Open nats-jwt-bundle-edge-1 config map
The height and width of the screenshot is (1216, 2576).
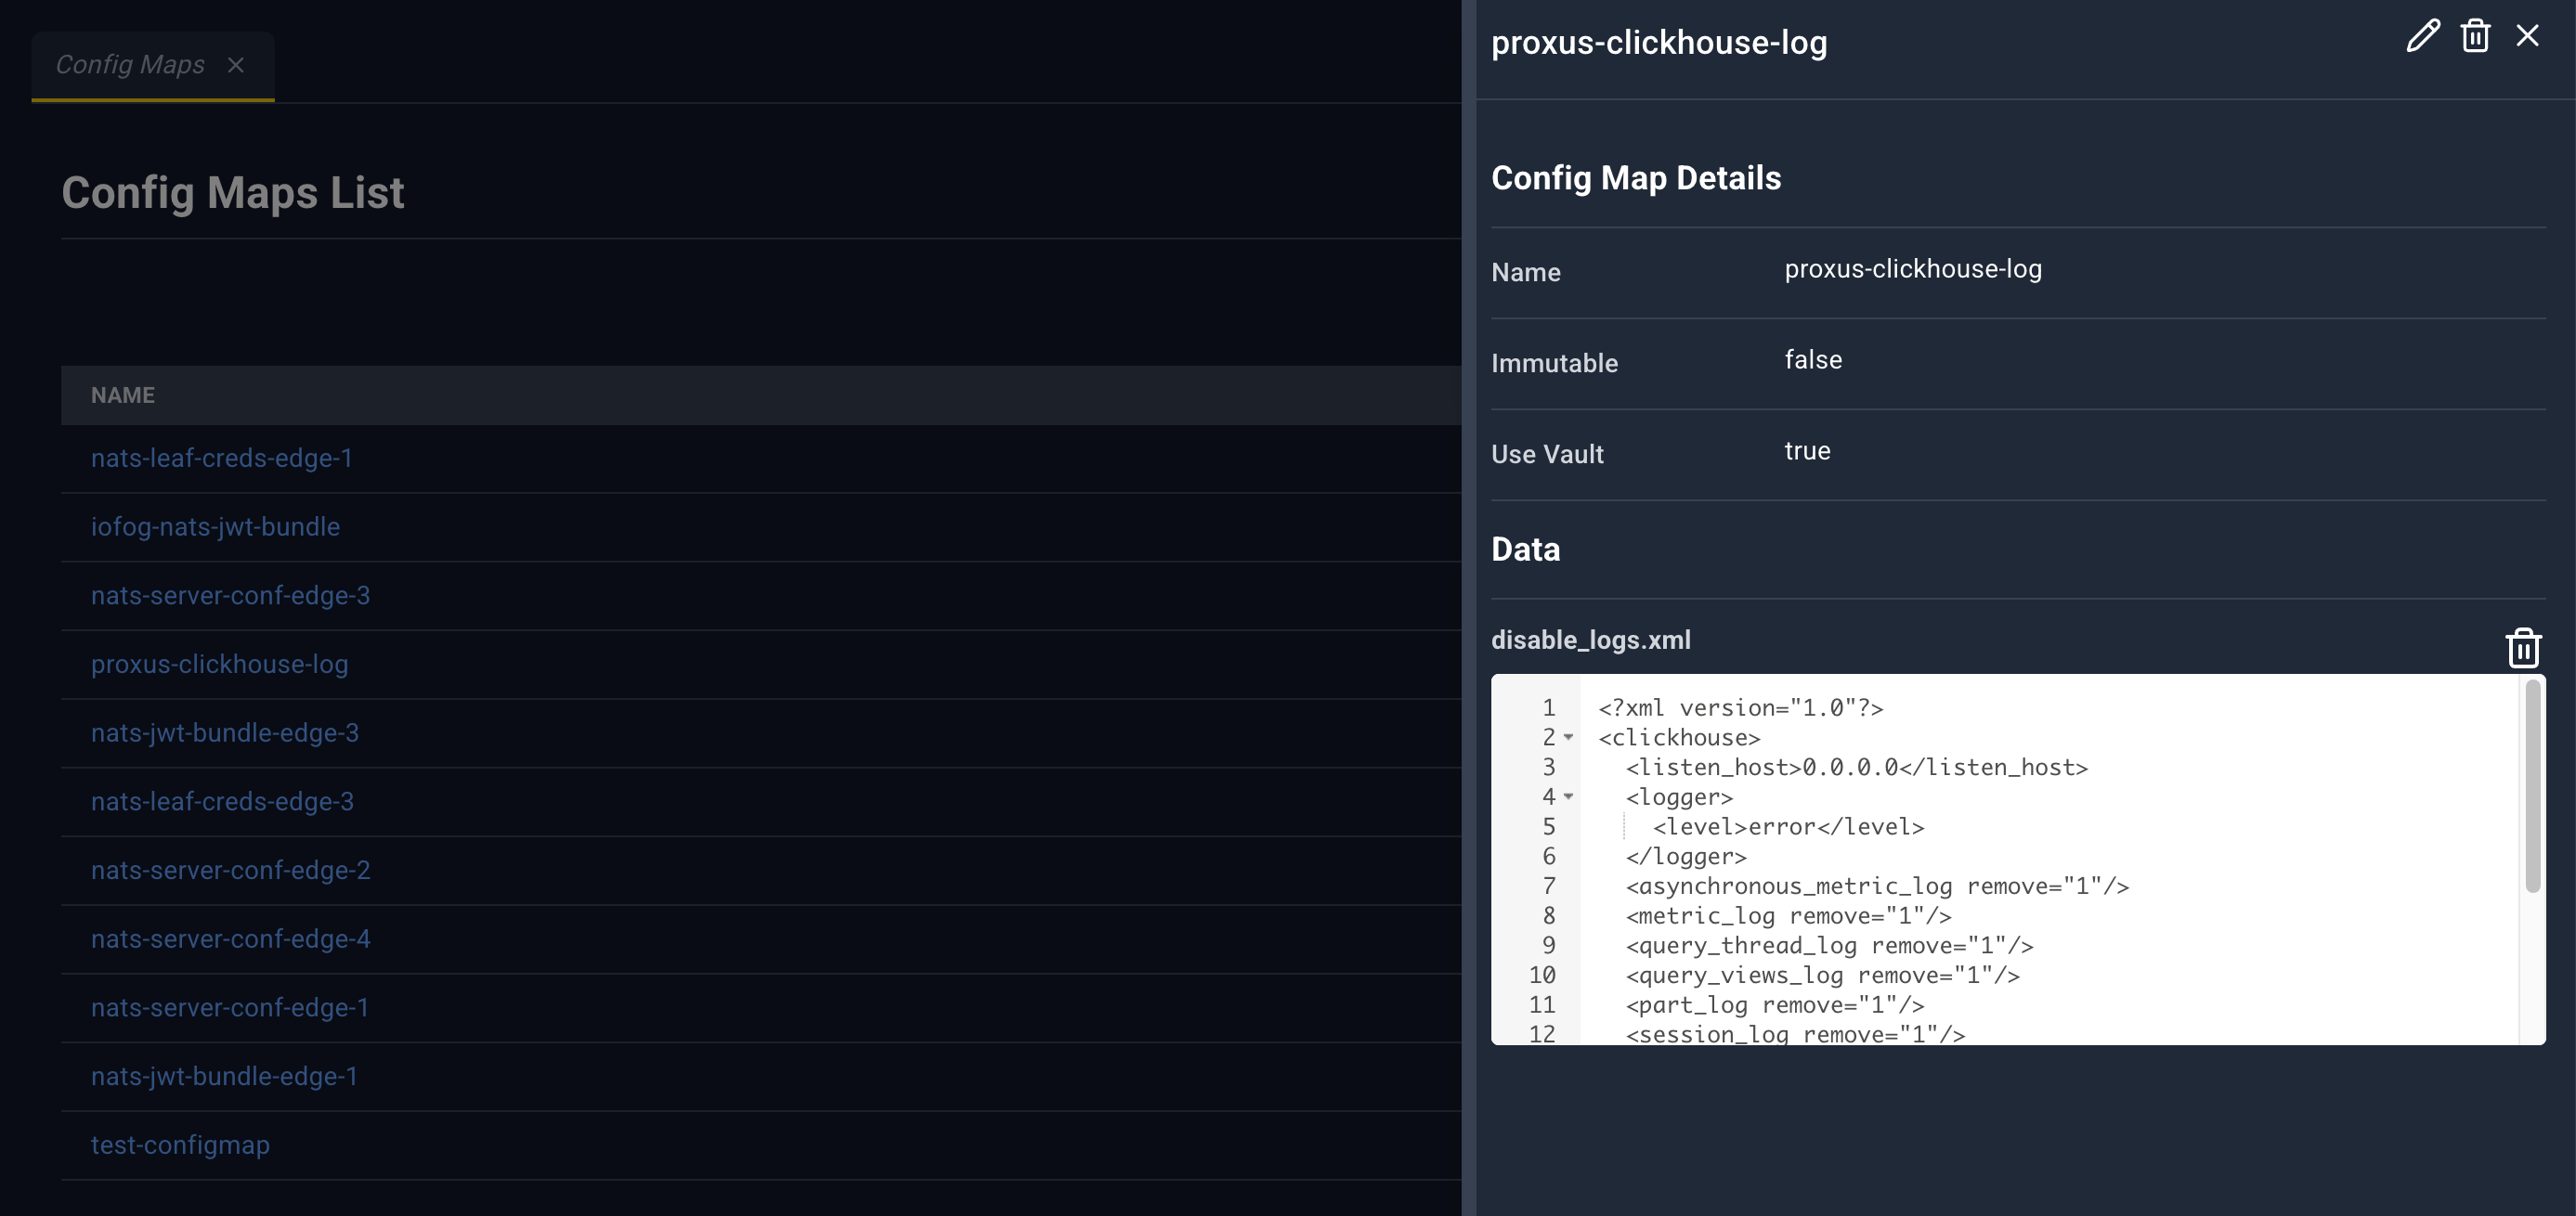[x=224, y=1076]
